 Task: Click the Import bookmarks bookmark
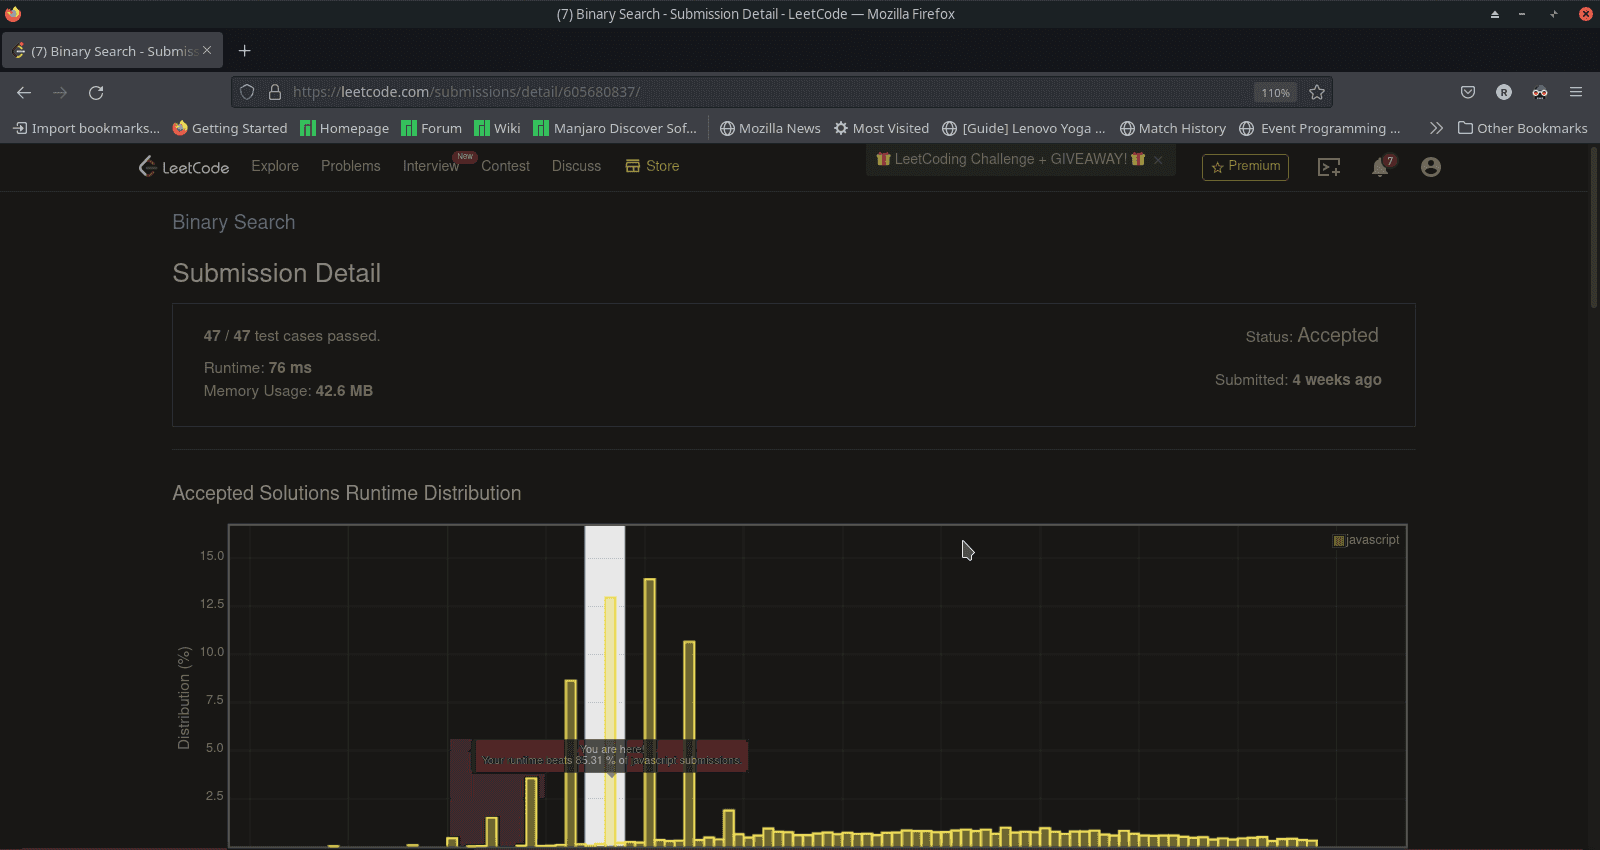click(x=86, y=128)
